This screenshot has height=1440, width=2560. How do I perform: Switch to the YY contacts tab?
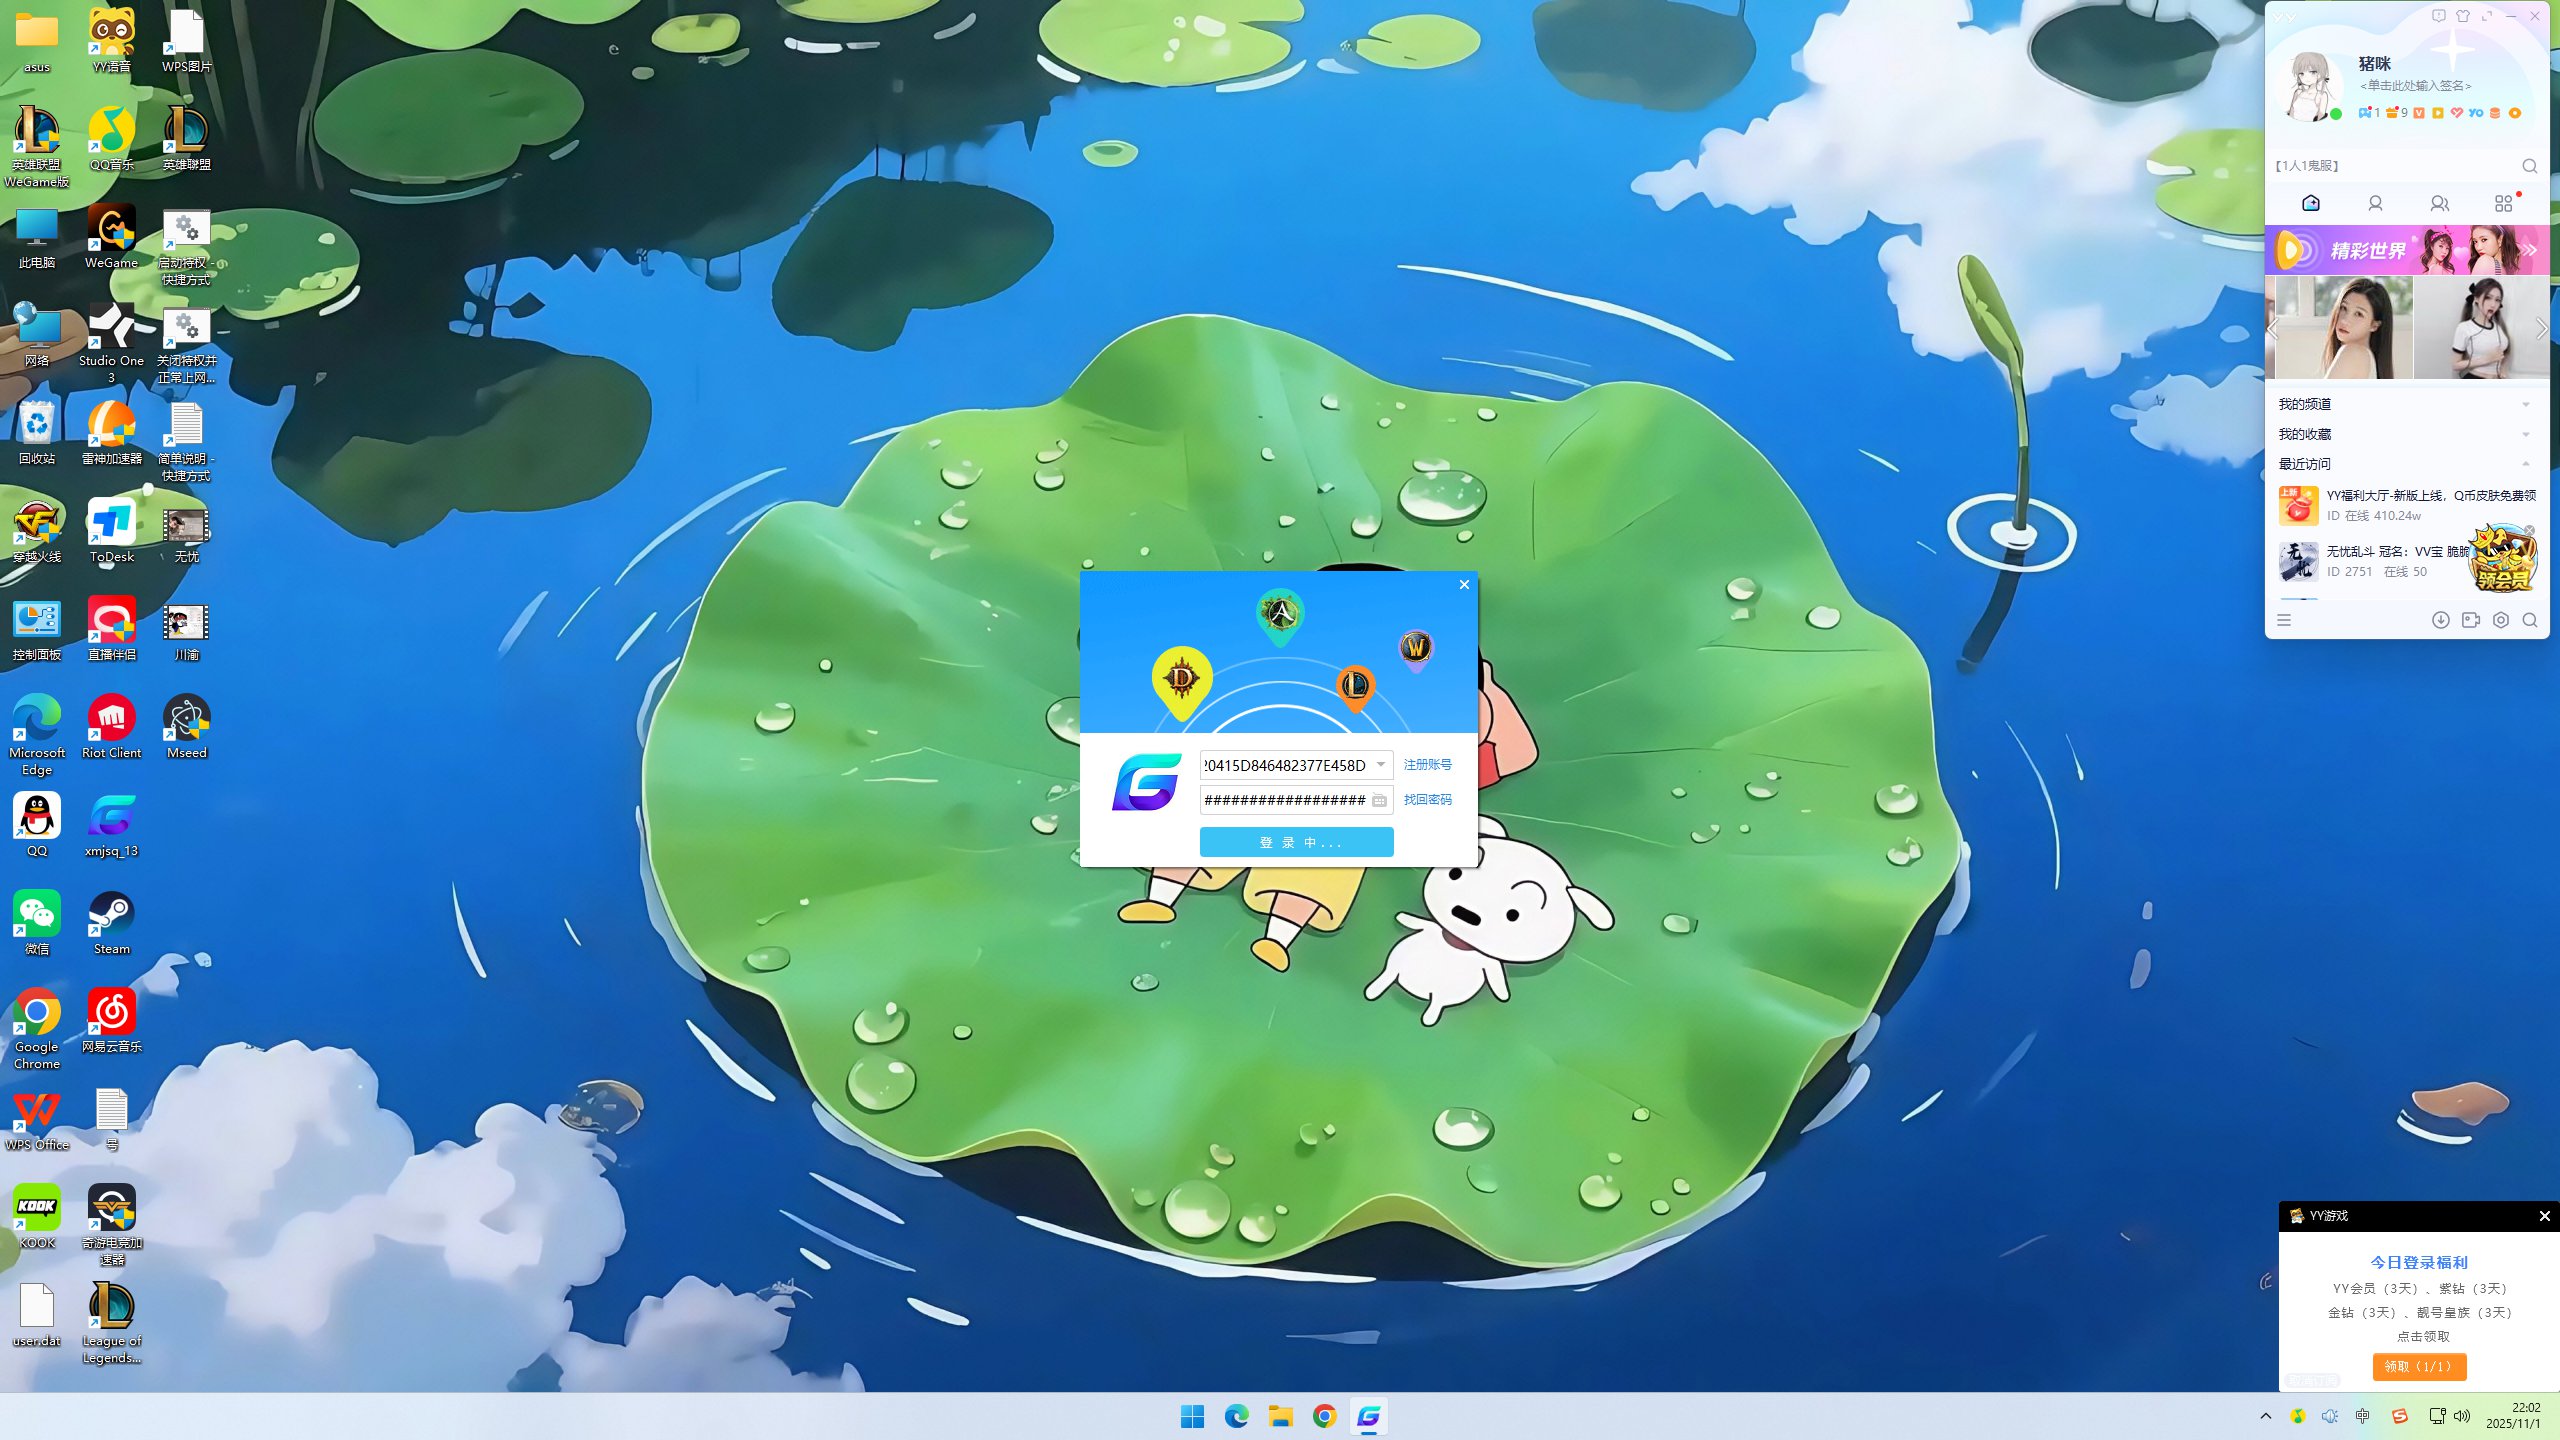tap(2375, 204)
